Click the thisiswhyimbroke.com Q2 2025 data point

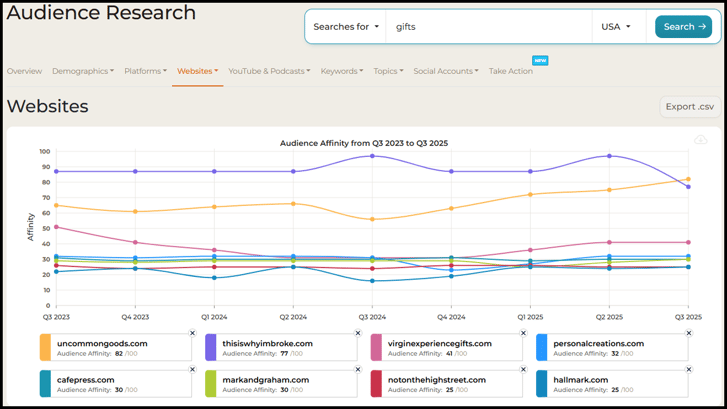[609, 156]
